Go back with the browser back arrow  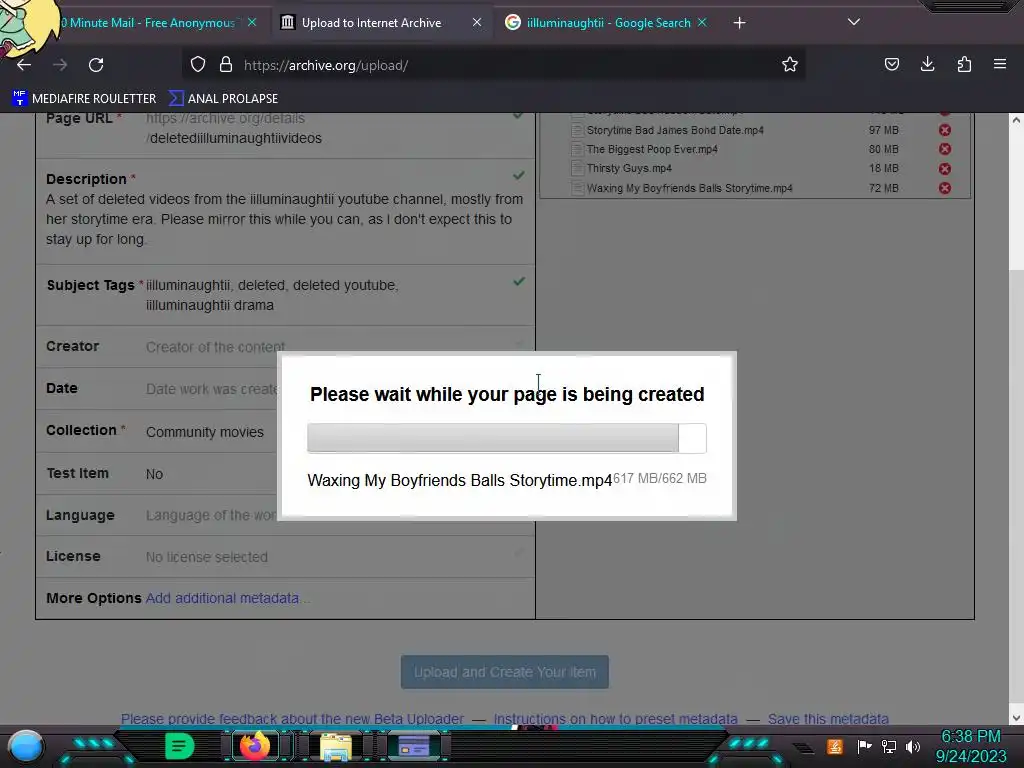pyautogui.click(x=24, y=65)
